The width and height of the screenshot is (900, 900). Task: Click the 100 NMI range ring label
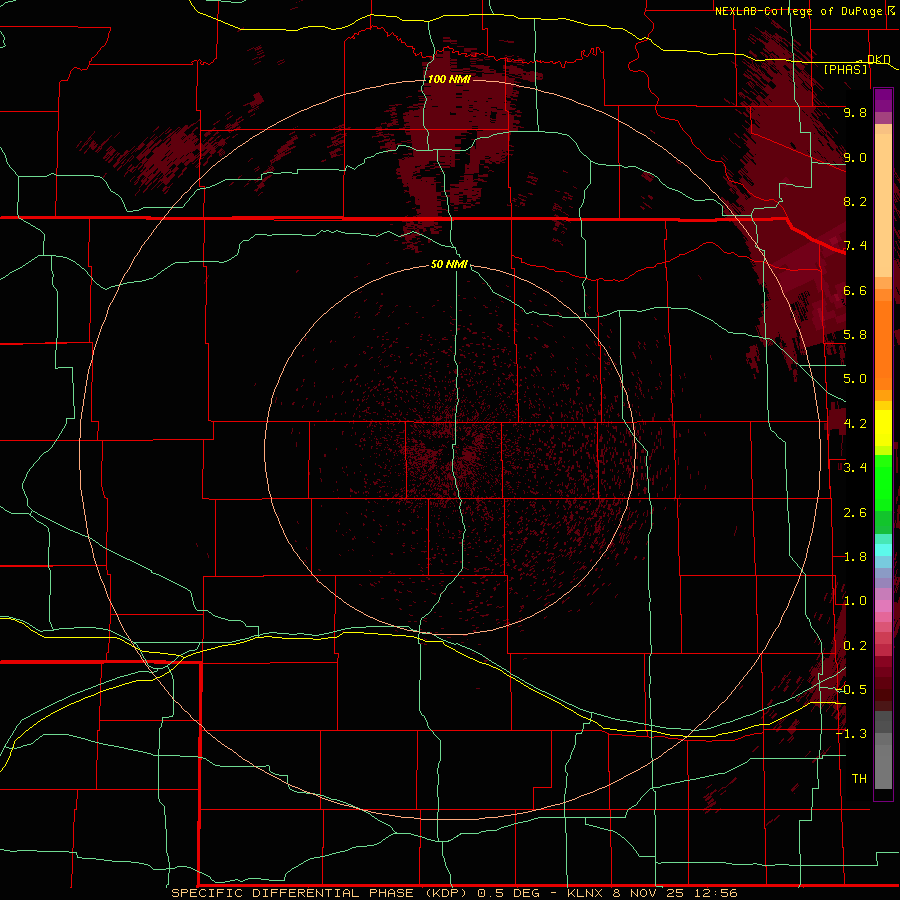point(449,79)
